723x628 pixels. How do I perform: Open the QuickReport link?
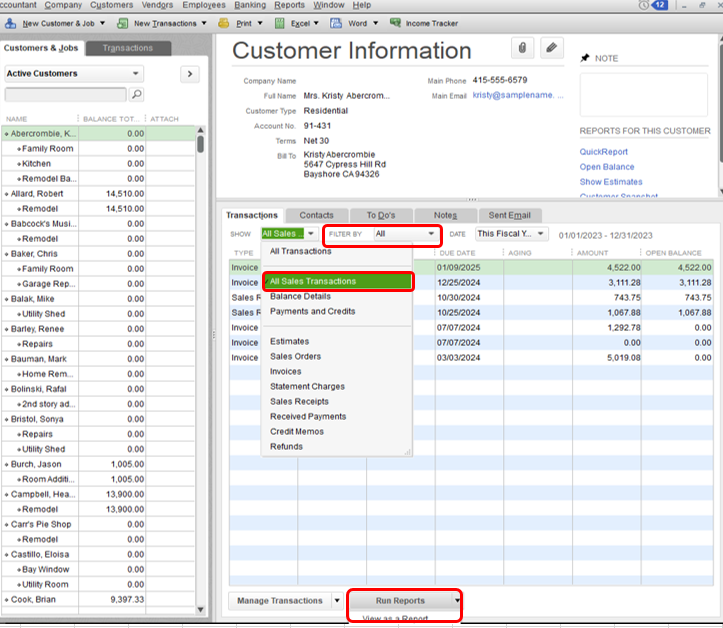coord(604,153)
